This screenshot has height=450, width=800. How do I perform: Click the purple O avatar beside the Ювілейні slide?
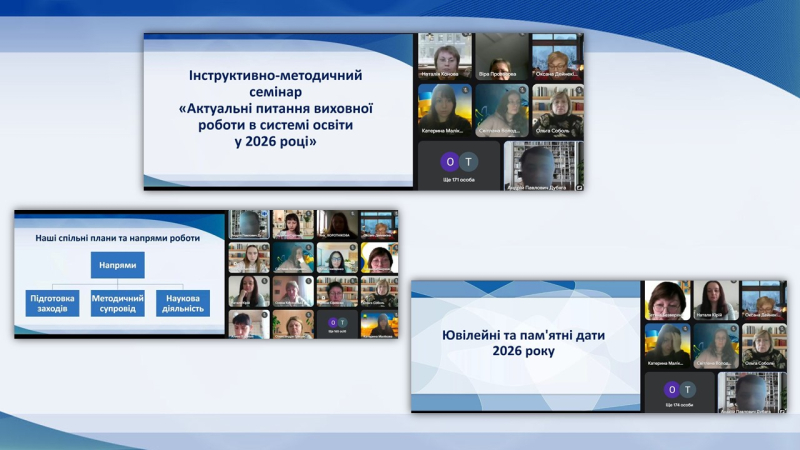pyautogui.click(x=672, y=390)
